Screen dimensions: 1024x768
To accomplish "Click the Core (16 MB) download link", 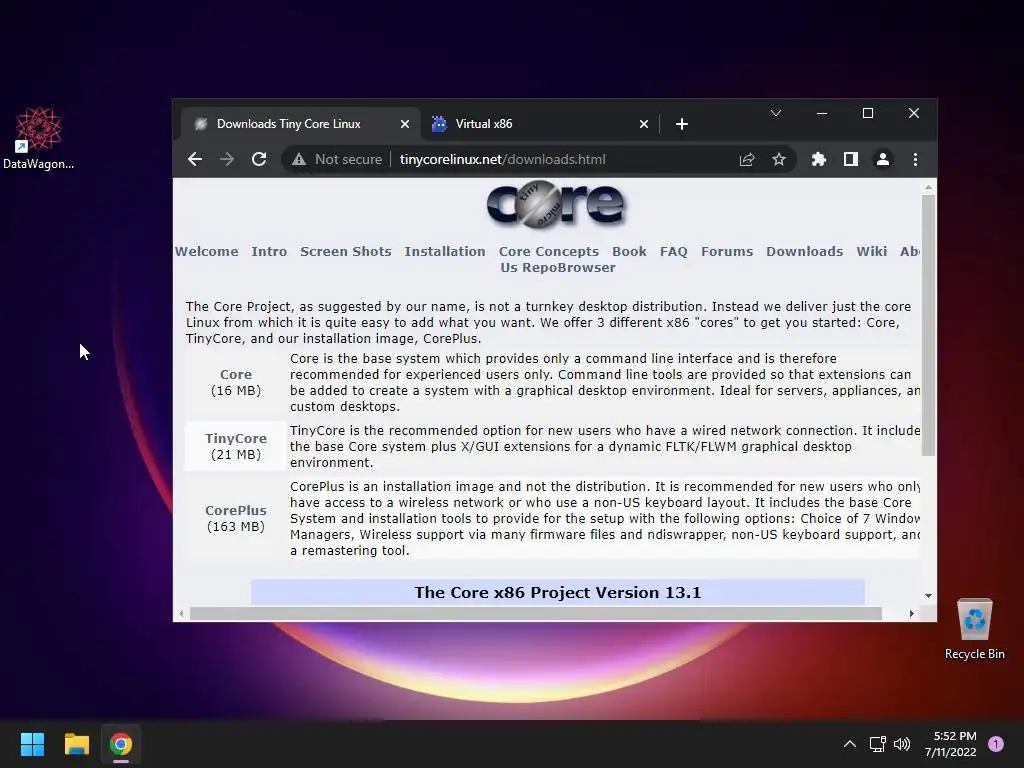I will coord(236,374).
